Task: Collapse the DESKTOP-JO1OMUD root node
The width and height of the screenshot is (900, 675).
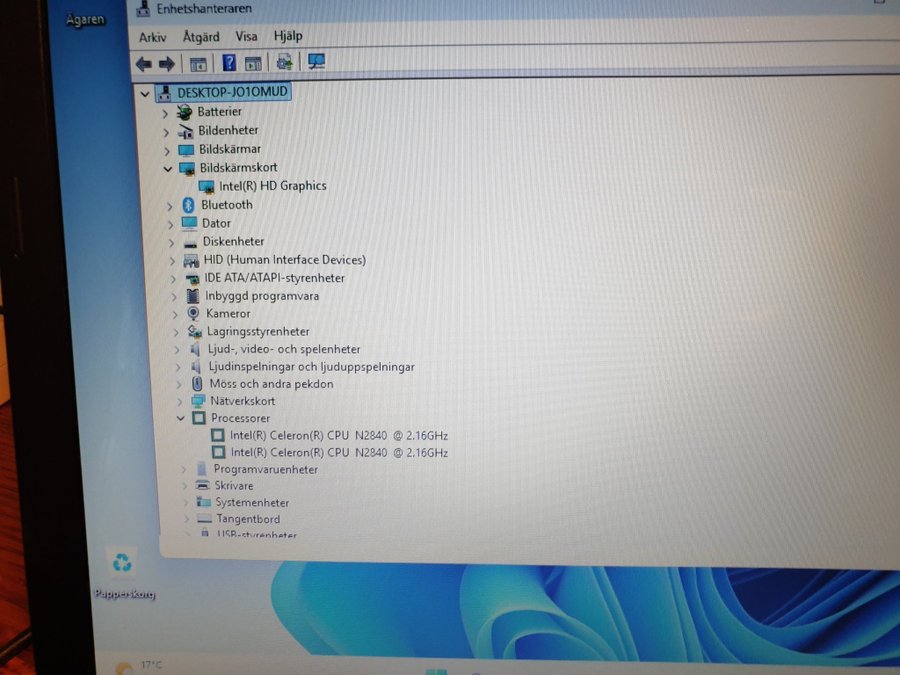Action: [145, 94]
